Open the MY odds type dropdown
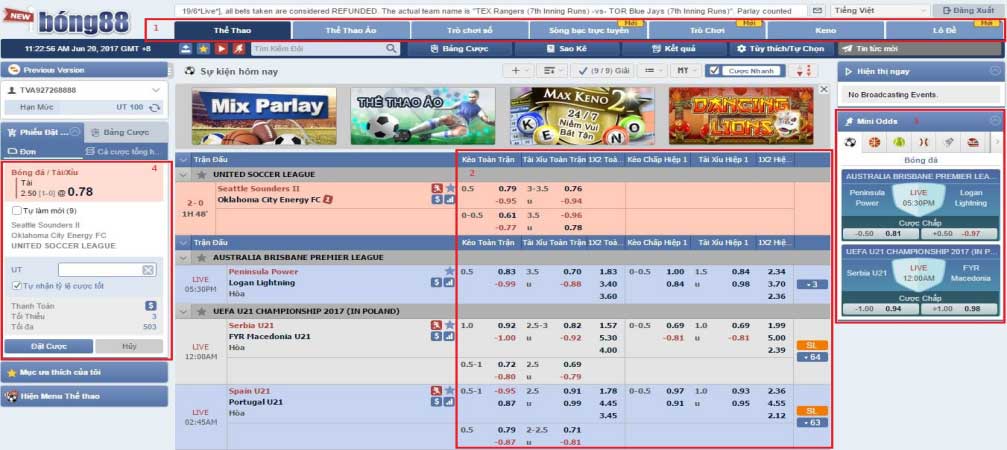 tap(685, 71)
